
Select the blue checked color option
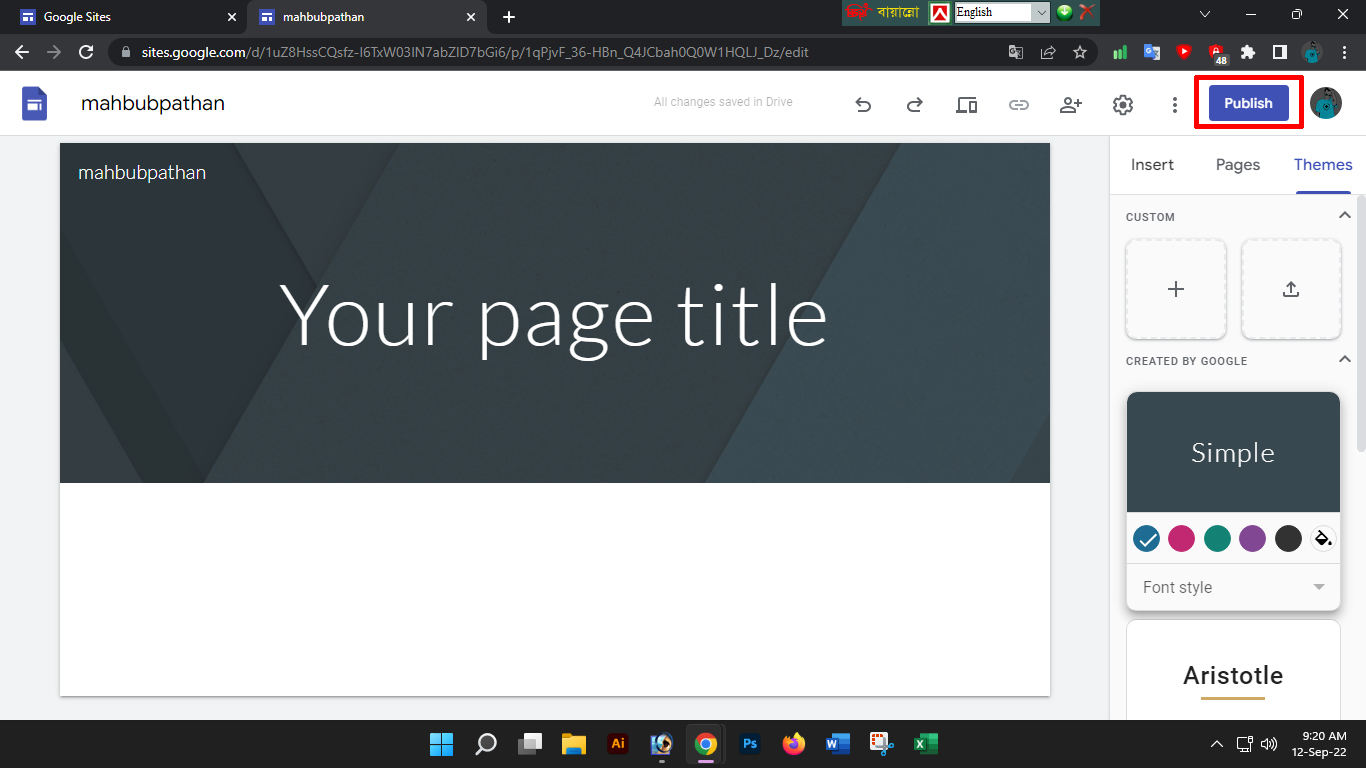1146,539
